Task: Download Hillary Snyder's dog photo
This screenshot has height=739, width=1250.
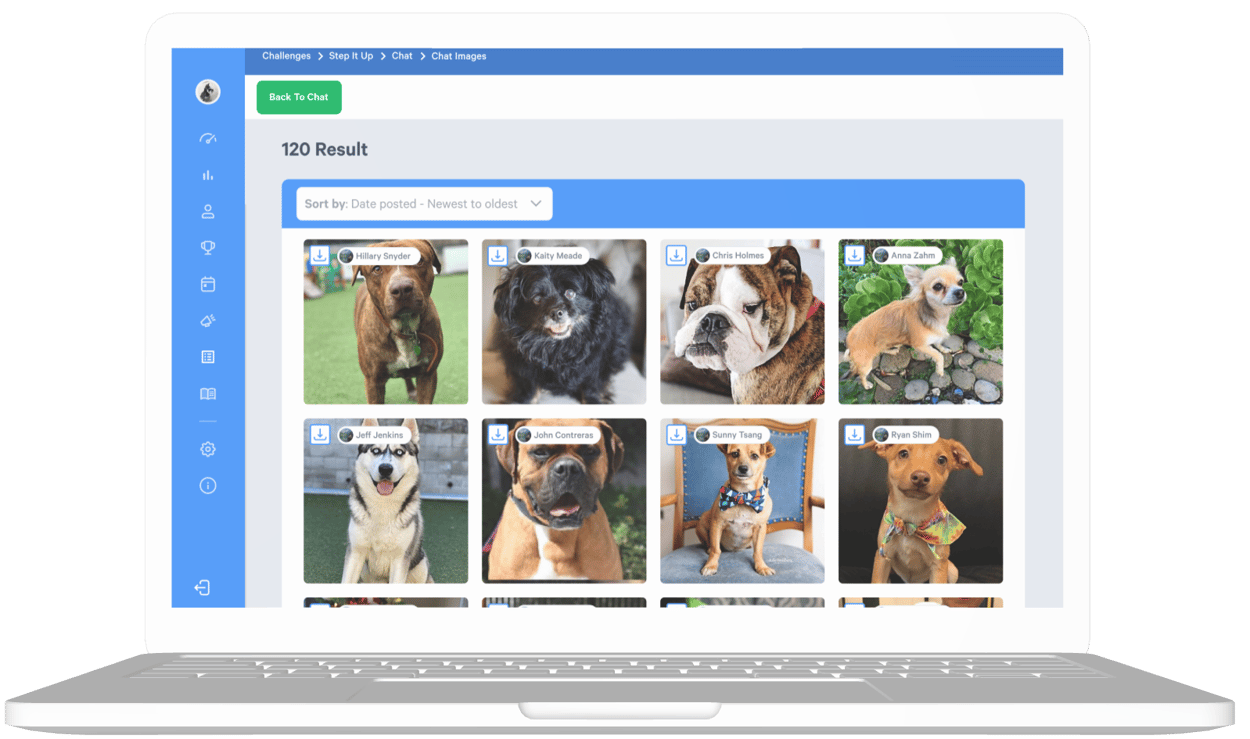Action: tap(319, 256)
